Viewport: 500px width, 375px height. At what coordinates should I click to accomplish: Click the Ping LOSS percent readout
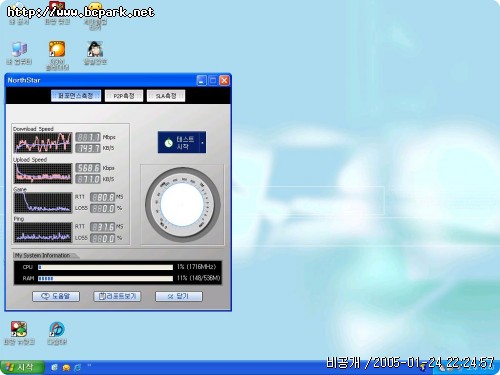tap(102, 238)
